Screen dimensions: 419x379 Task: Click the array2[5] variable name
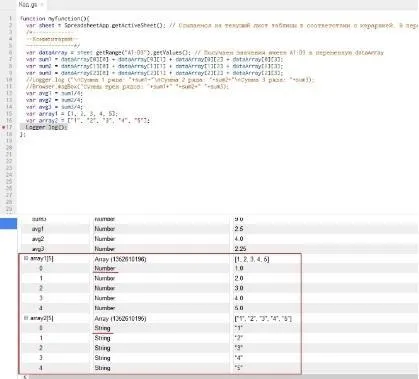41,318
